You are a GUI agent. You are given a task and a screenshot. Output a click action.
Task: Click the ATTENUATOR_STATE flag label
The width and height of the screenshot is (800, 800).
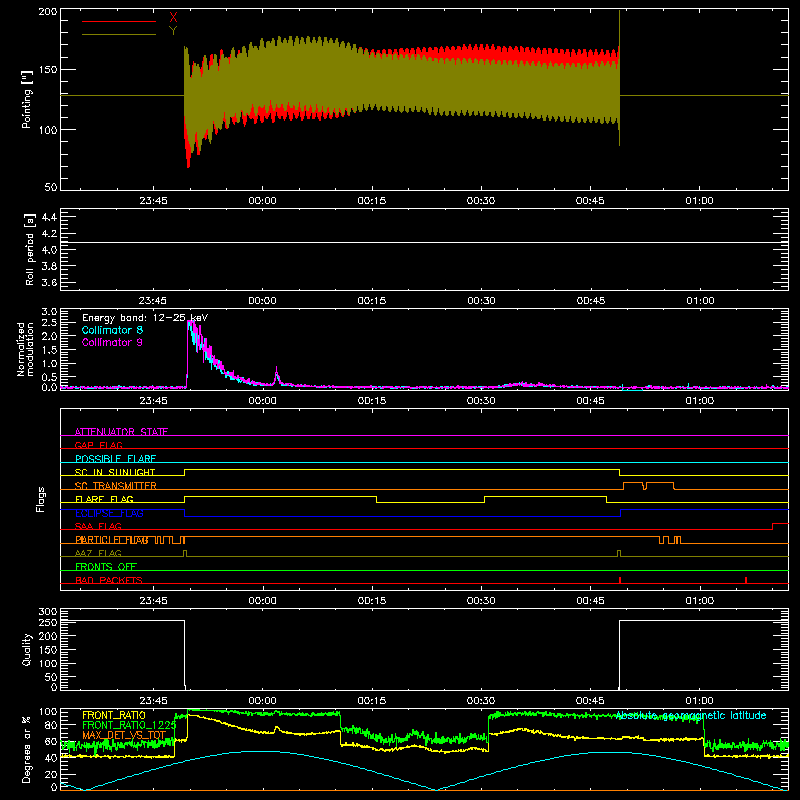(x=121, y=432)
